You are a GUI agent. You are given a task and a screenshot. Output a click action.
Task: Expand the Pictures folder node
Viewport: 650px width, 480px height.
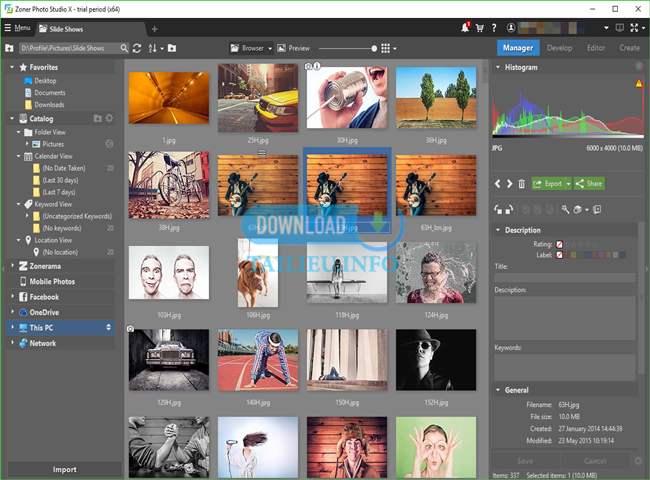point(27,144)
